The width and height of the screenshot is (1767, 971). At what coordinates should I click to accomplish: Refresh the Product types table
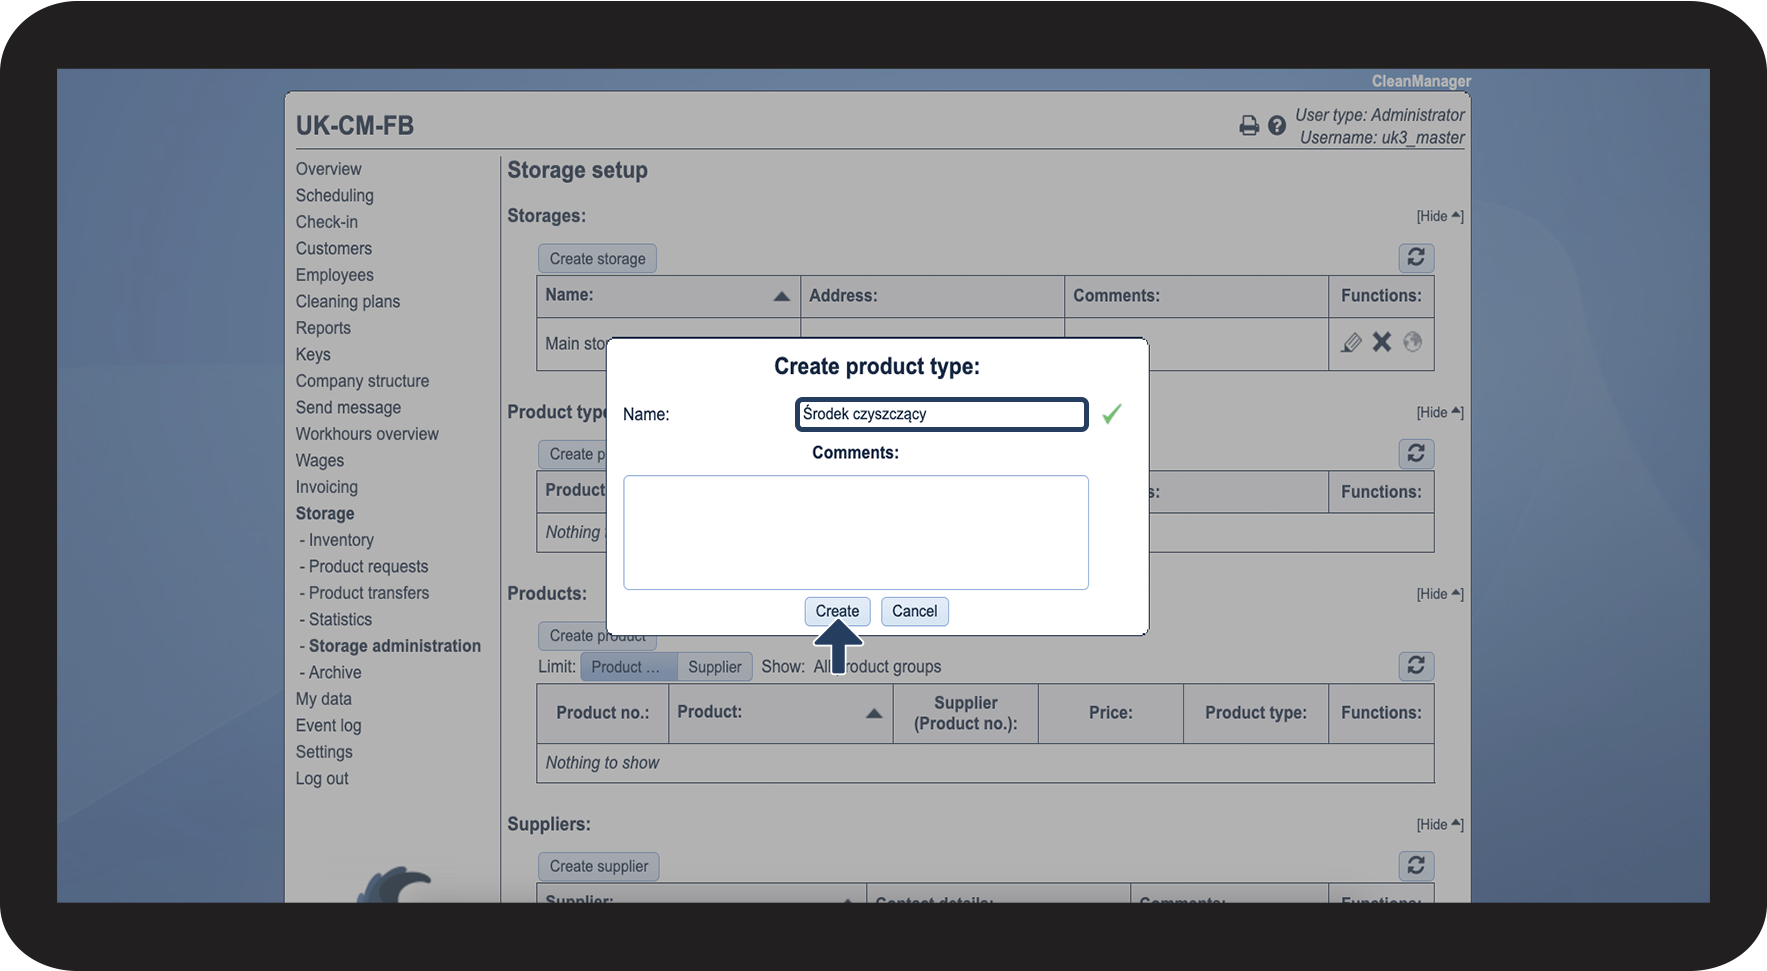[x=1415, y=454]
